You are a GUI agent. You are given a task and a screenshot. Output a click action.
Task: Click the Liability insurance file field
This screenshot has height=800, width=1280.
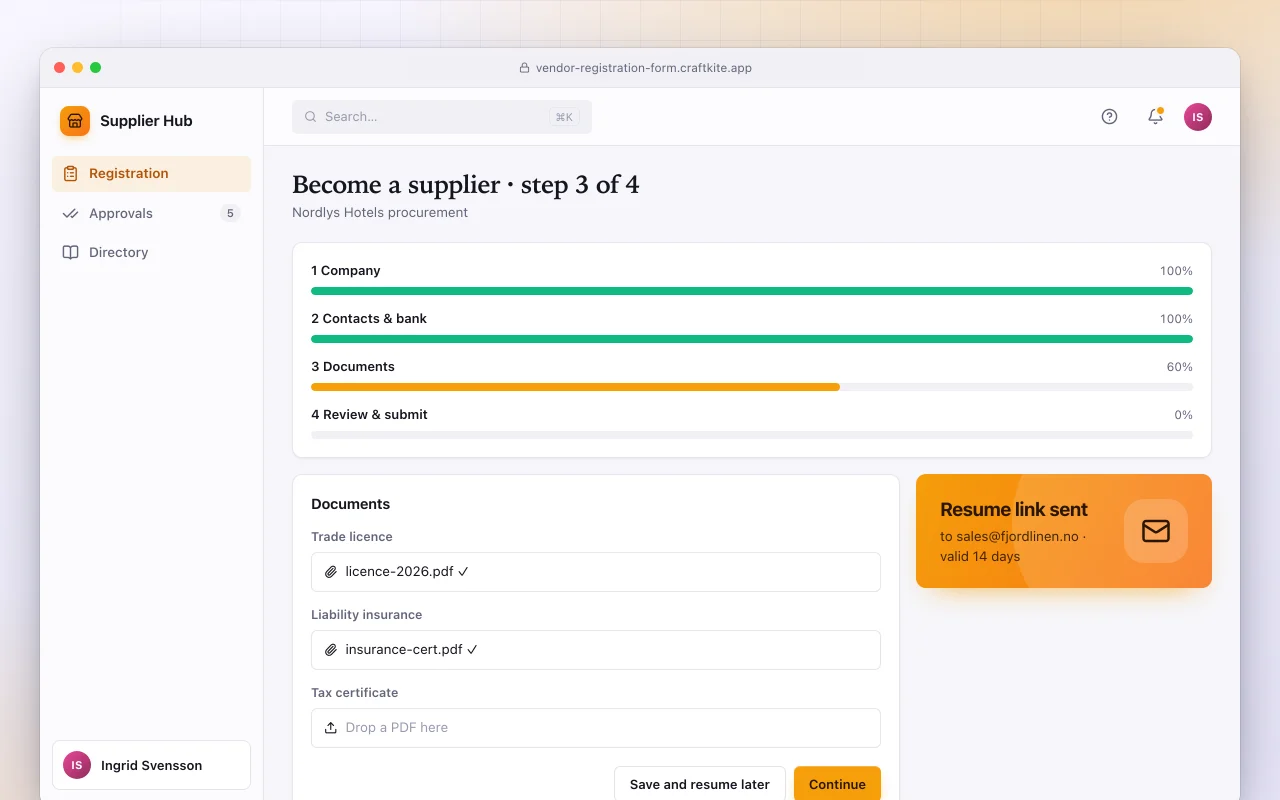coord(596,650)
